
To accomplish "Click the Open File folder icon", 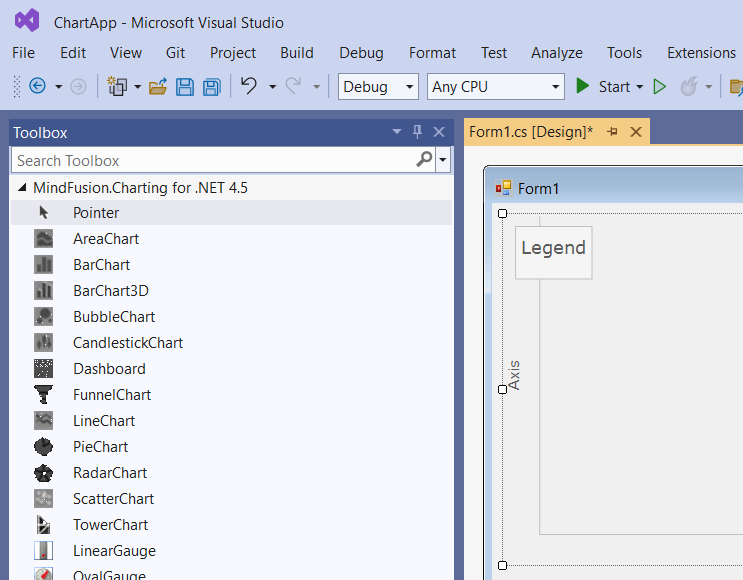I will 158,87.
